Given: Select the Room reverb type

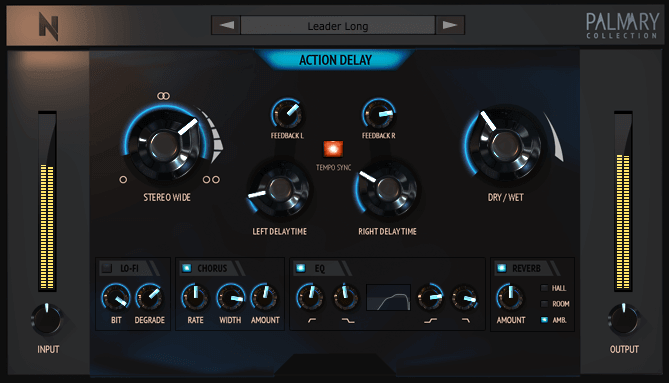Looking at the screenshot, I should (544, 304).
